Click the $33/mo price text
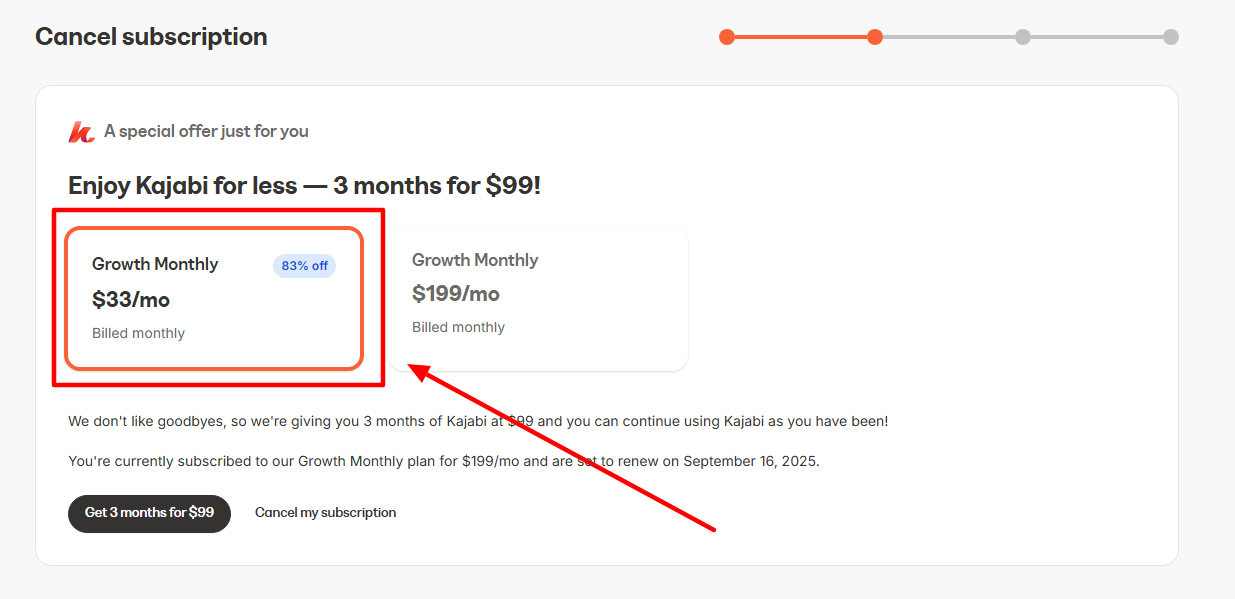1235x599 pixels. pyautogui.click(x=131, y=299)
